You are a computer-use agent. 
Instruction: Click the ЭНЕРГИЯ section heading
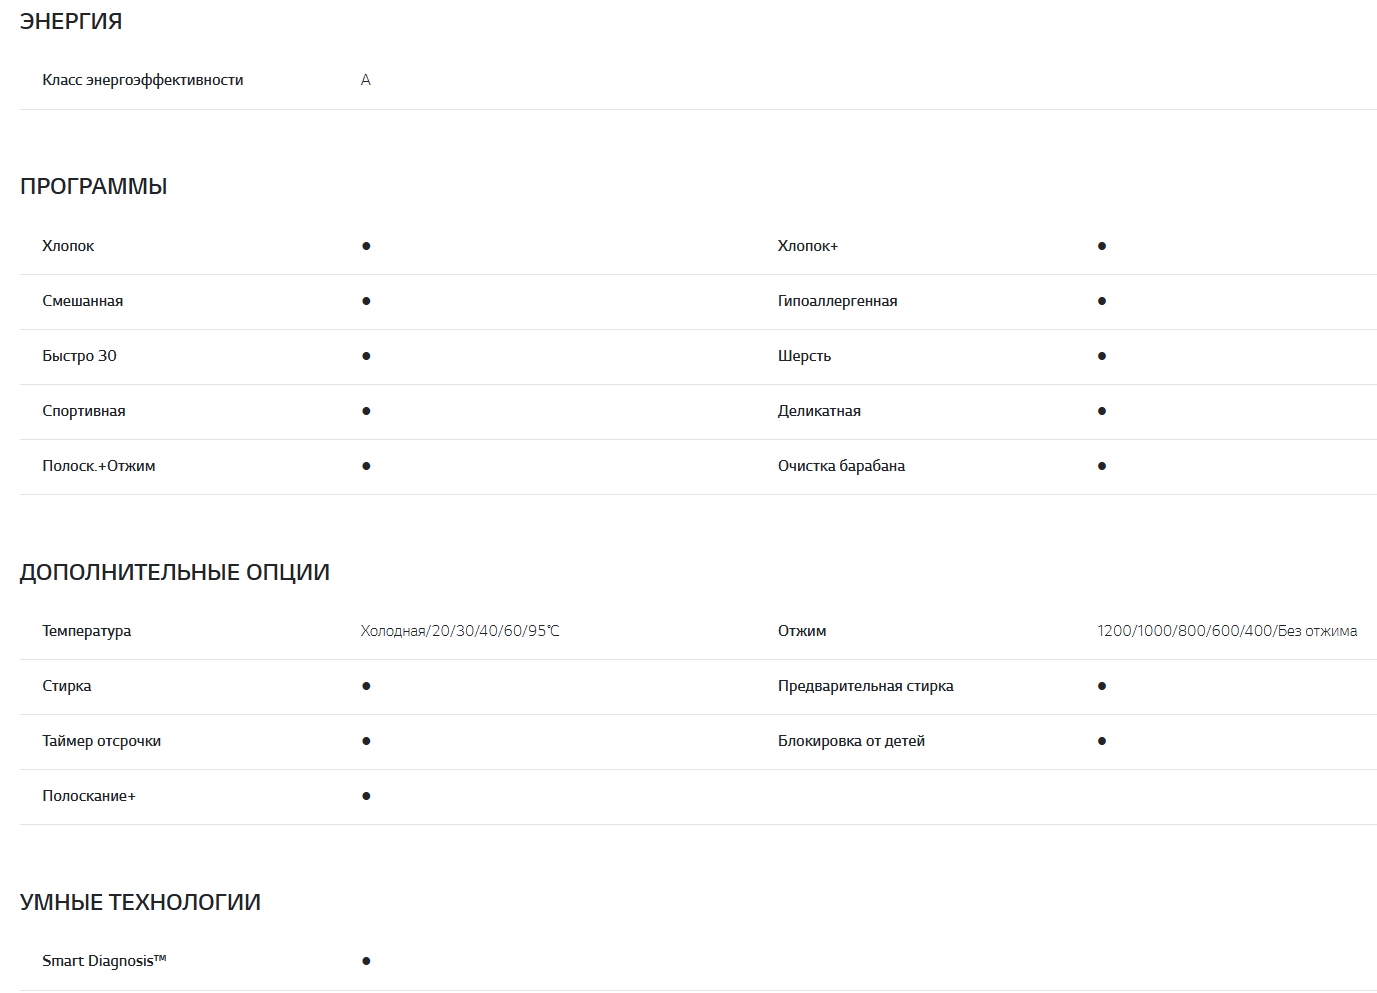71,21
